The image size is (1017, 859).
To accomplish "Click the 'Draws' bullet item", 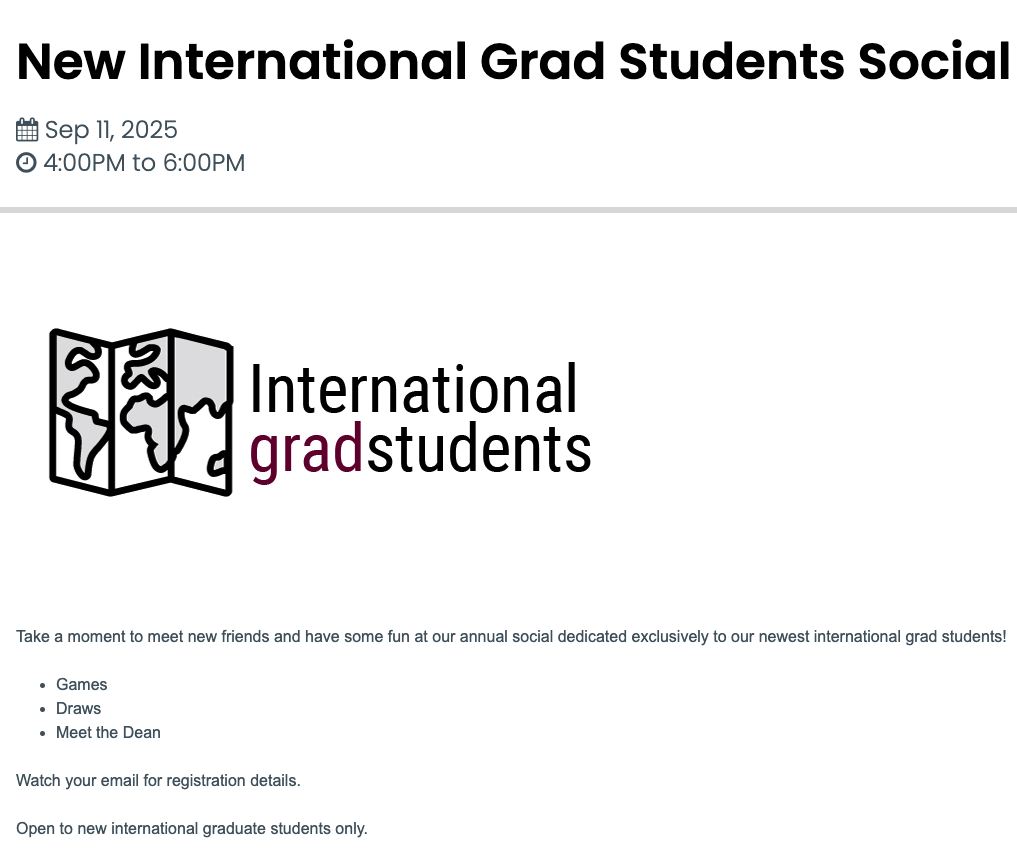I will pyautogui.click(x=78, y=708).
